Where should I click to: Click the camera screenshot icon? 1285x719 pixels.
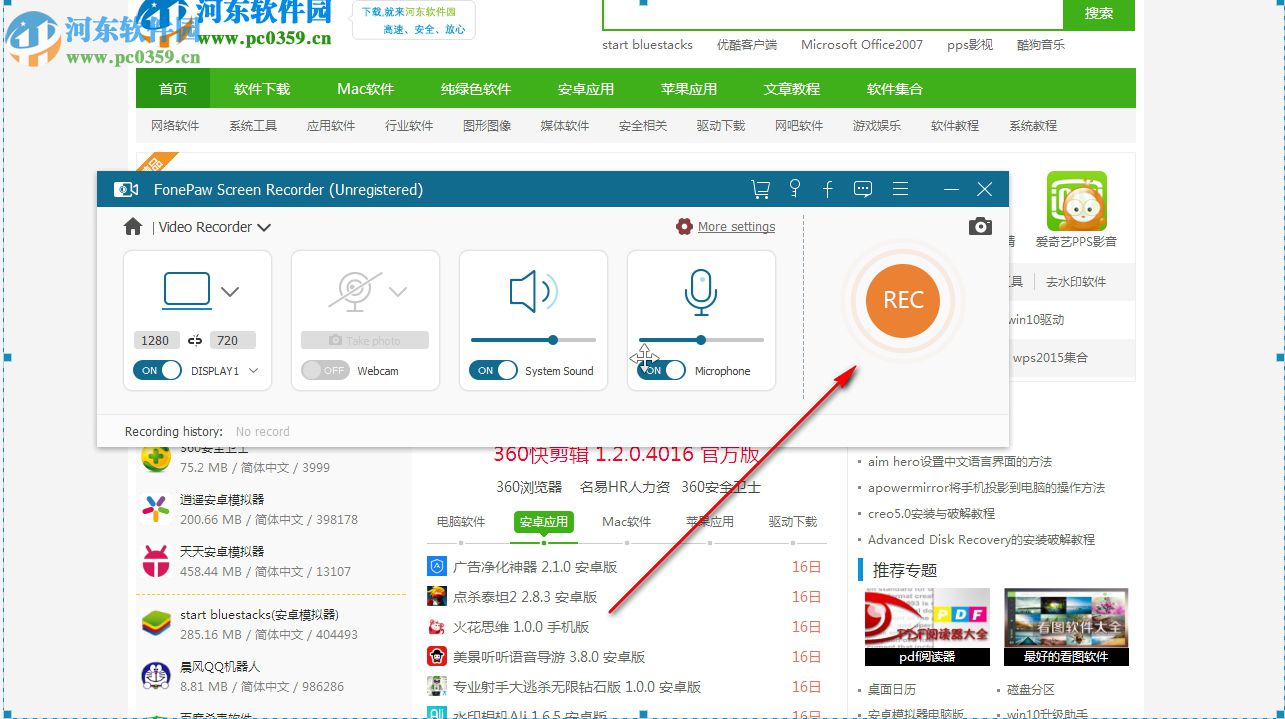pyautogui.click(x=980, y=227)
